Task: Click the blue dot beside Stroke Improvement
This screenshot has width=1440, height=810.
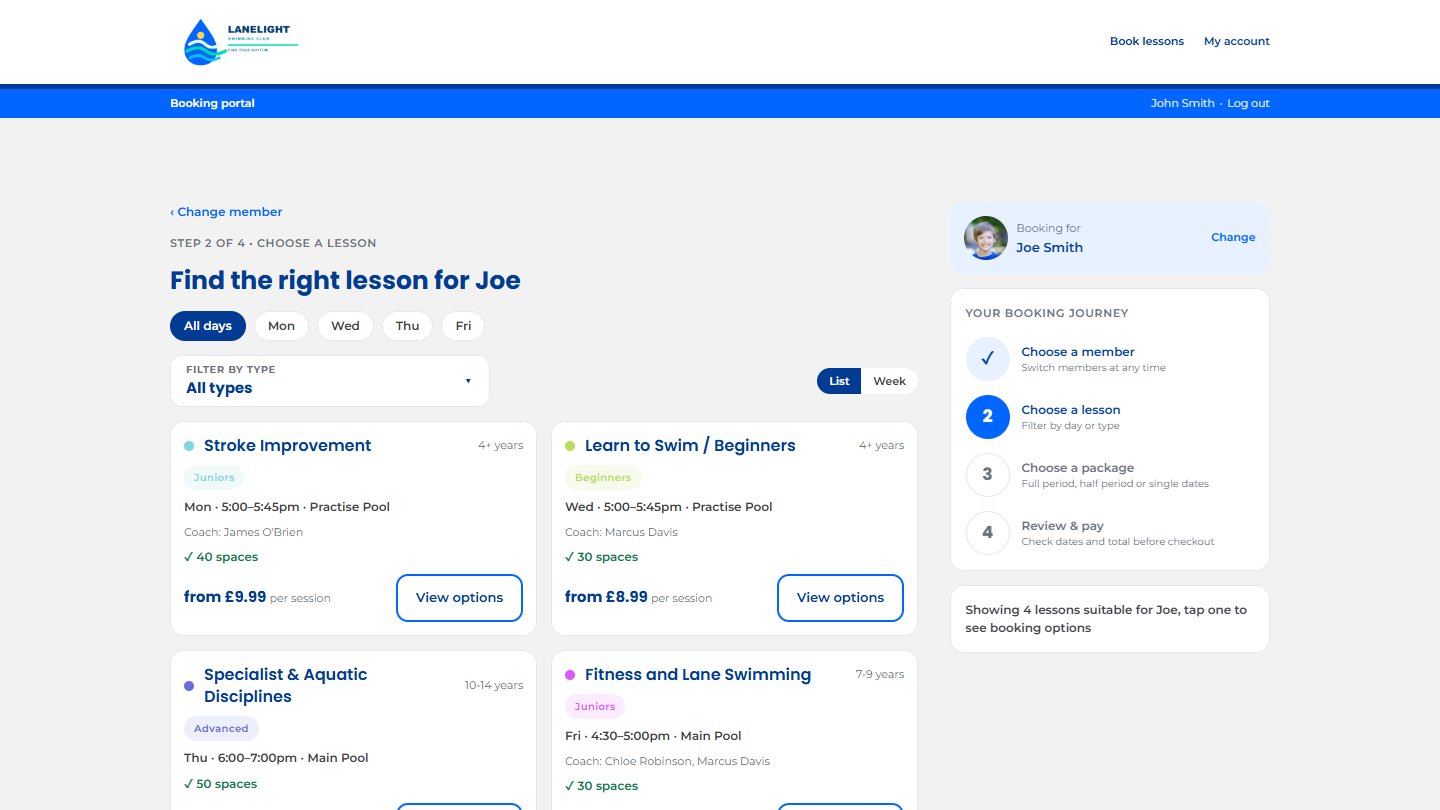Action: click(189, 446)
